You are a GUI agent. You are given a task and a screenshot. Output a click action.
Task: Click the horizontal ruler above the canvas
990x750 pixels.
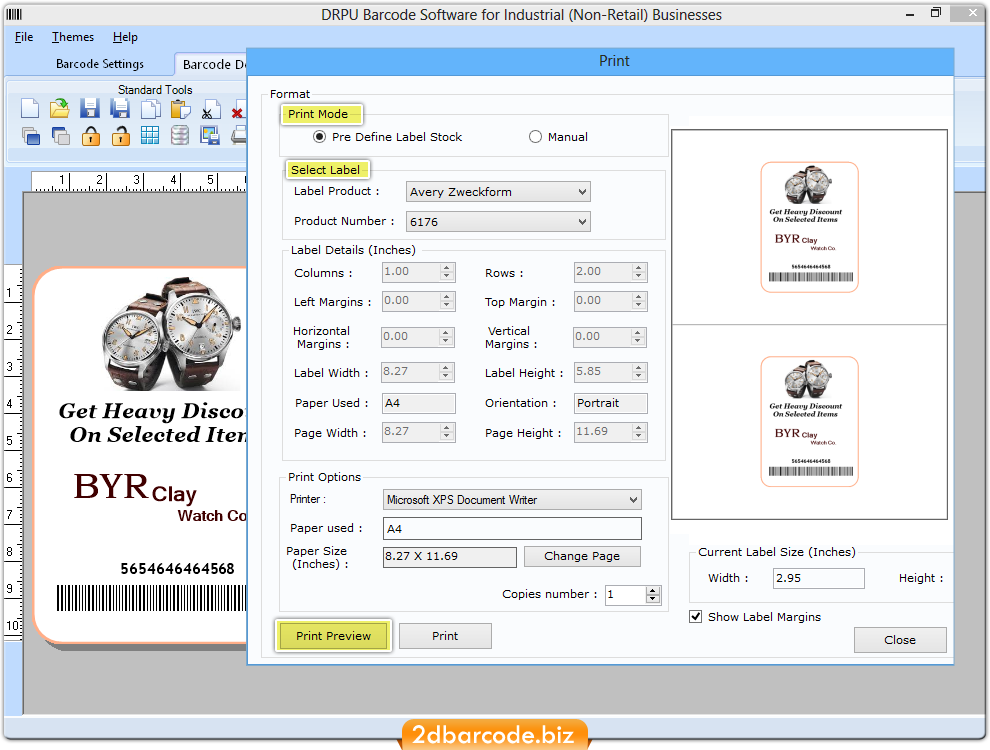click(x=139, y=181)
